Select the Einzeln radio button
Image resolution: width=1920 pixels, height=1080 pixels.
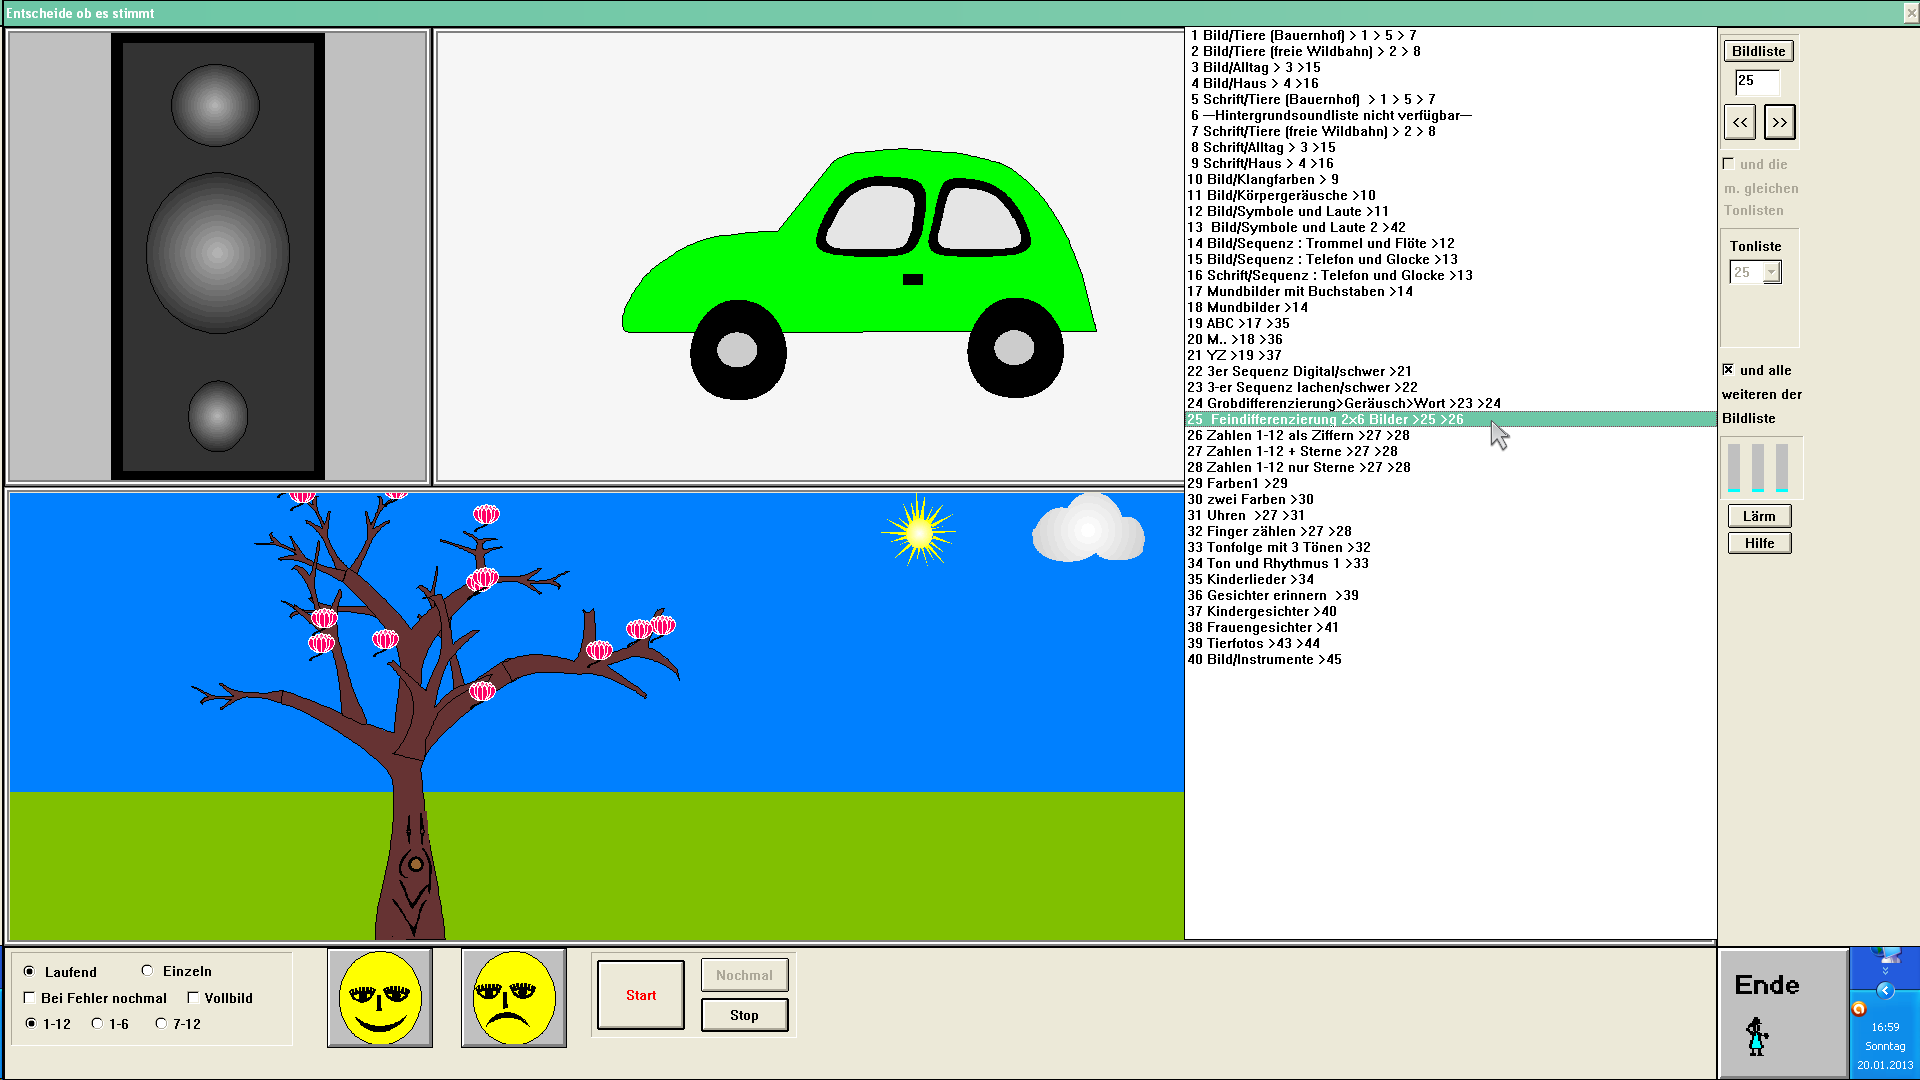(147, 970)
